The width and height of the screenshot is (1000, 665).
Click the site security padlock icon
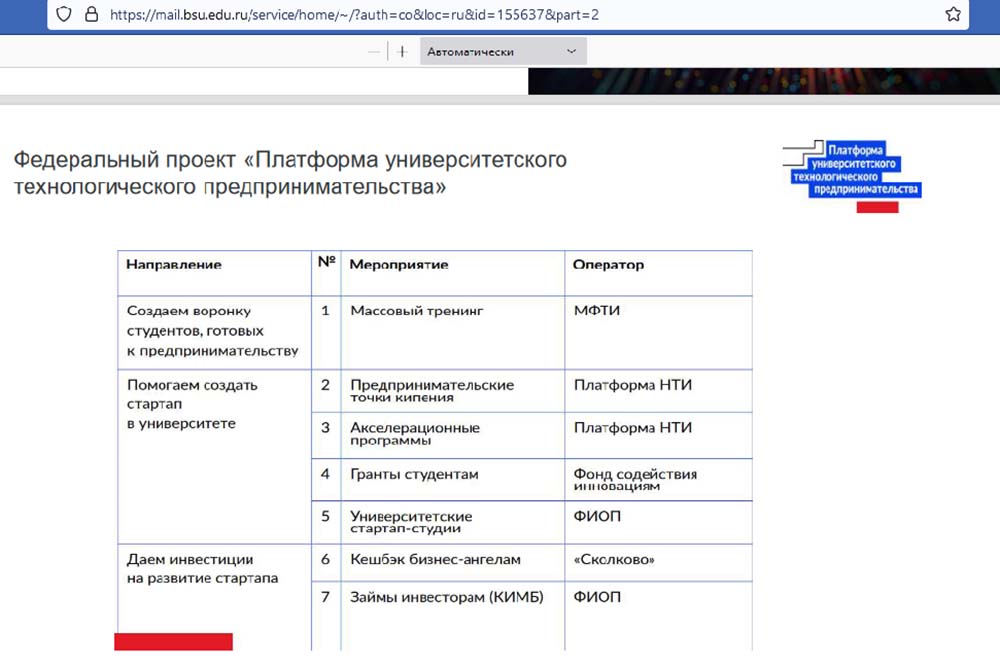click(91, 15)
